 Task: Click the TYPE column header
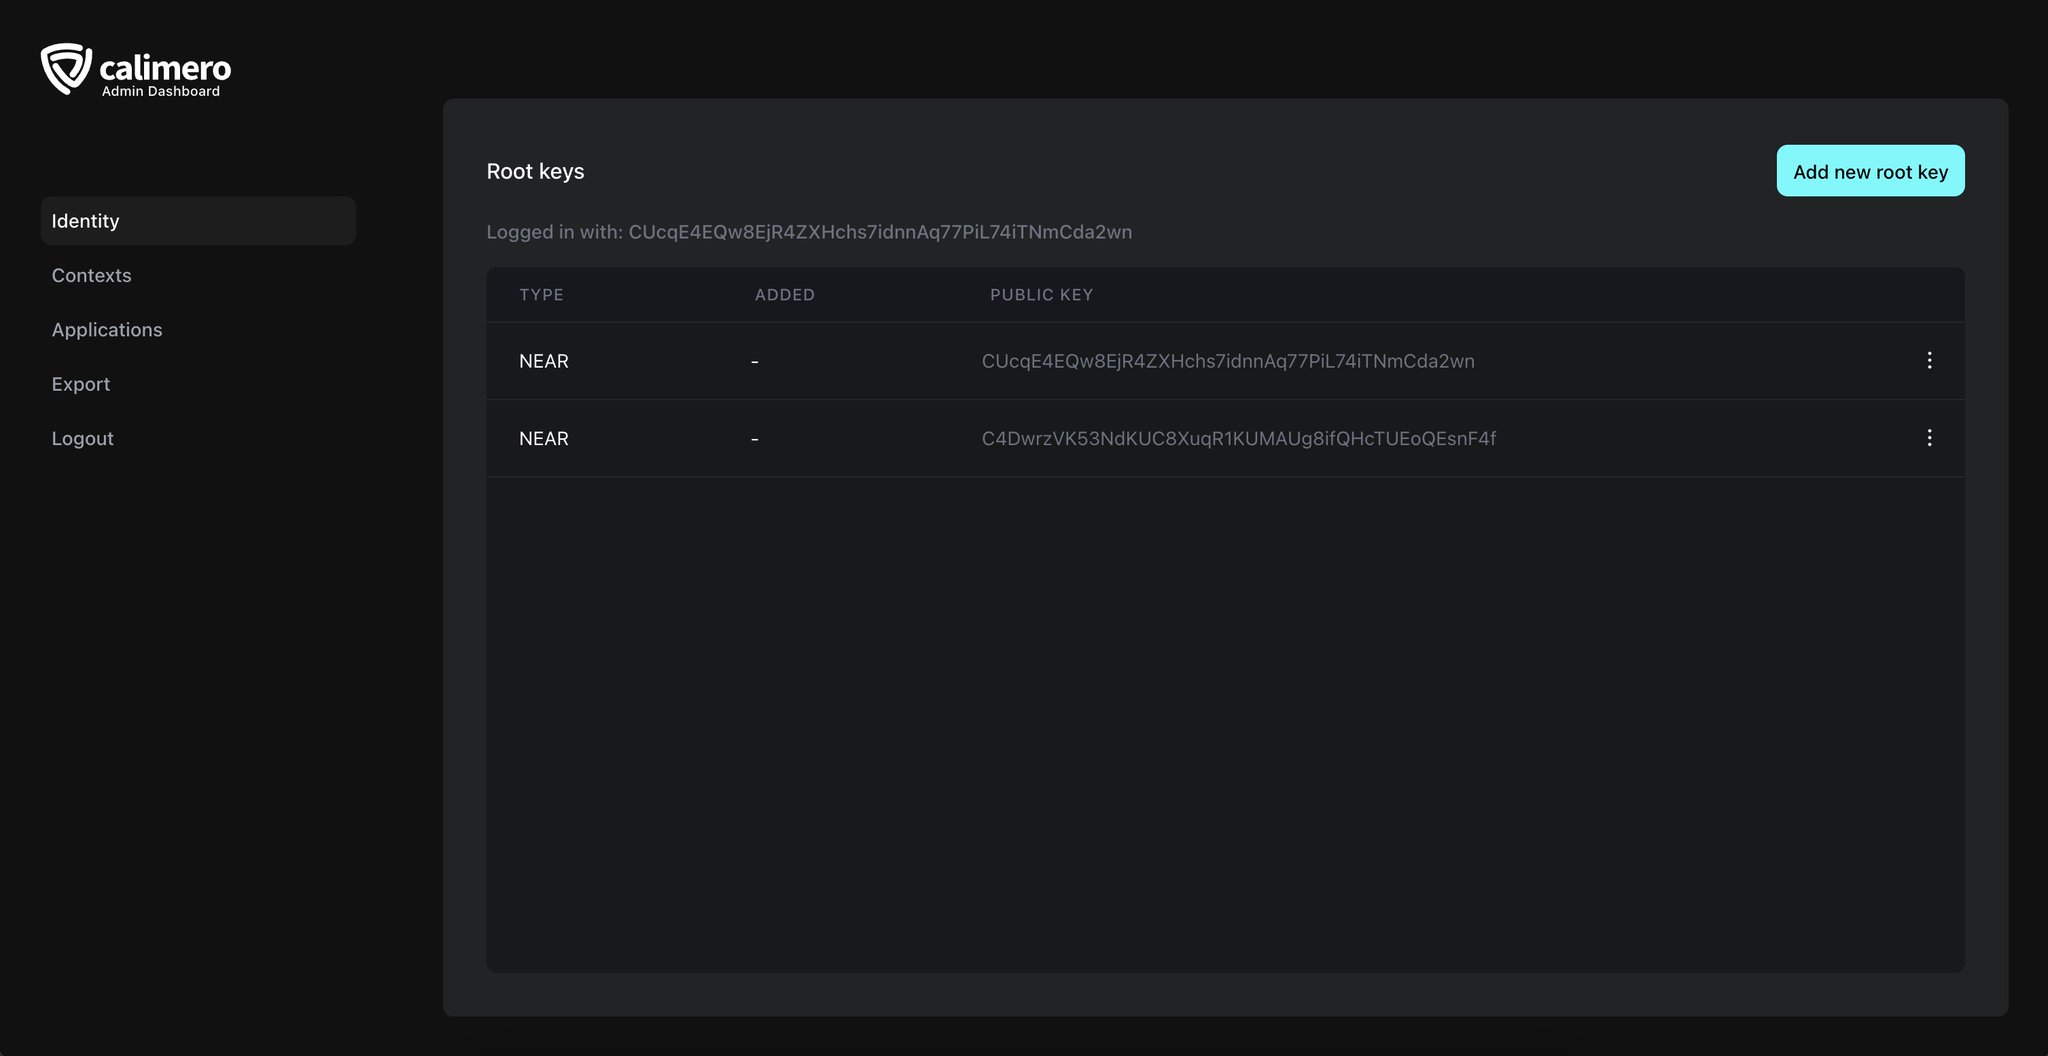542,295
